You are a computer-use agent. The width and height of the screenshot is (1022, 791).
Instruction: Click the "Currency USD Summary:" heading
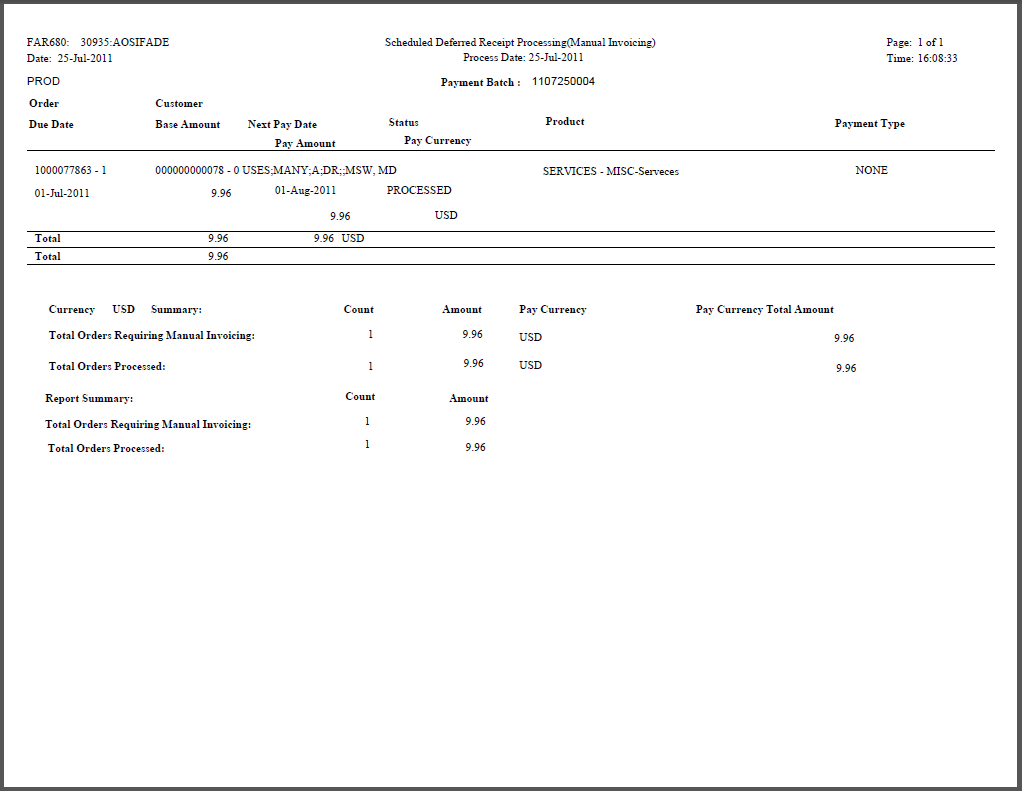(125, 309)
